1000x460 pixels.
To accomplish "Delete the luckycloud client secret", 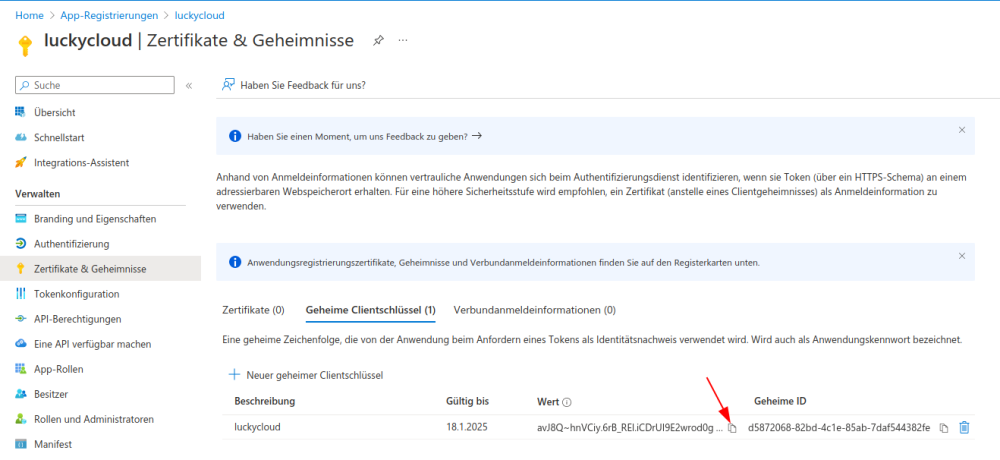I will tap(964, 427).
